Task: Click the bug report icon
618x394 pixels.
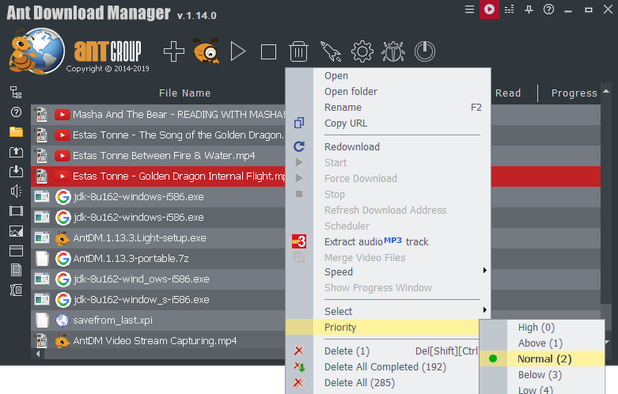Action: 393,52
